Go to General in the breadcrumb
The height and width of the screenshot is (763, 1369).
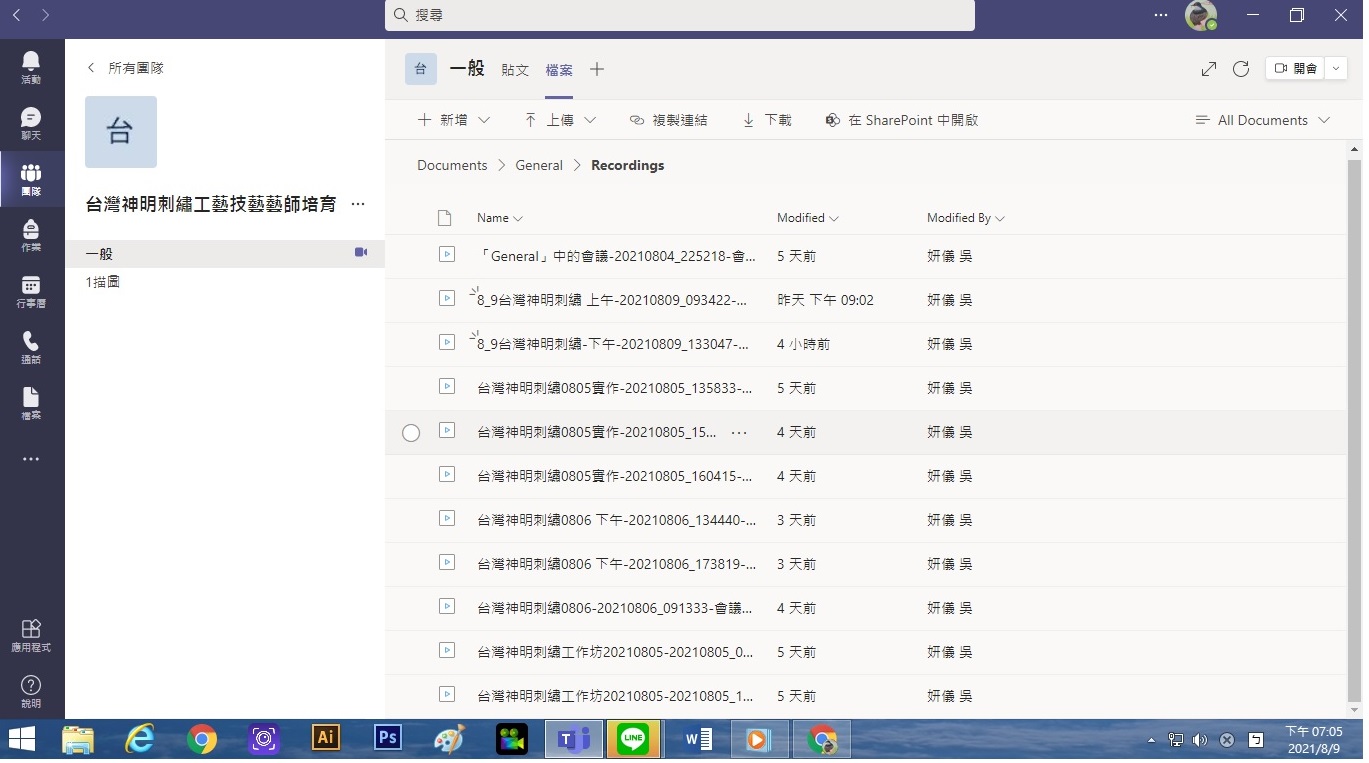539,166
